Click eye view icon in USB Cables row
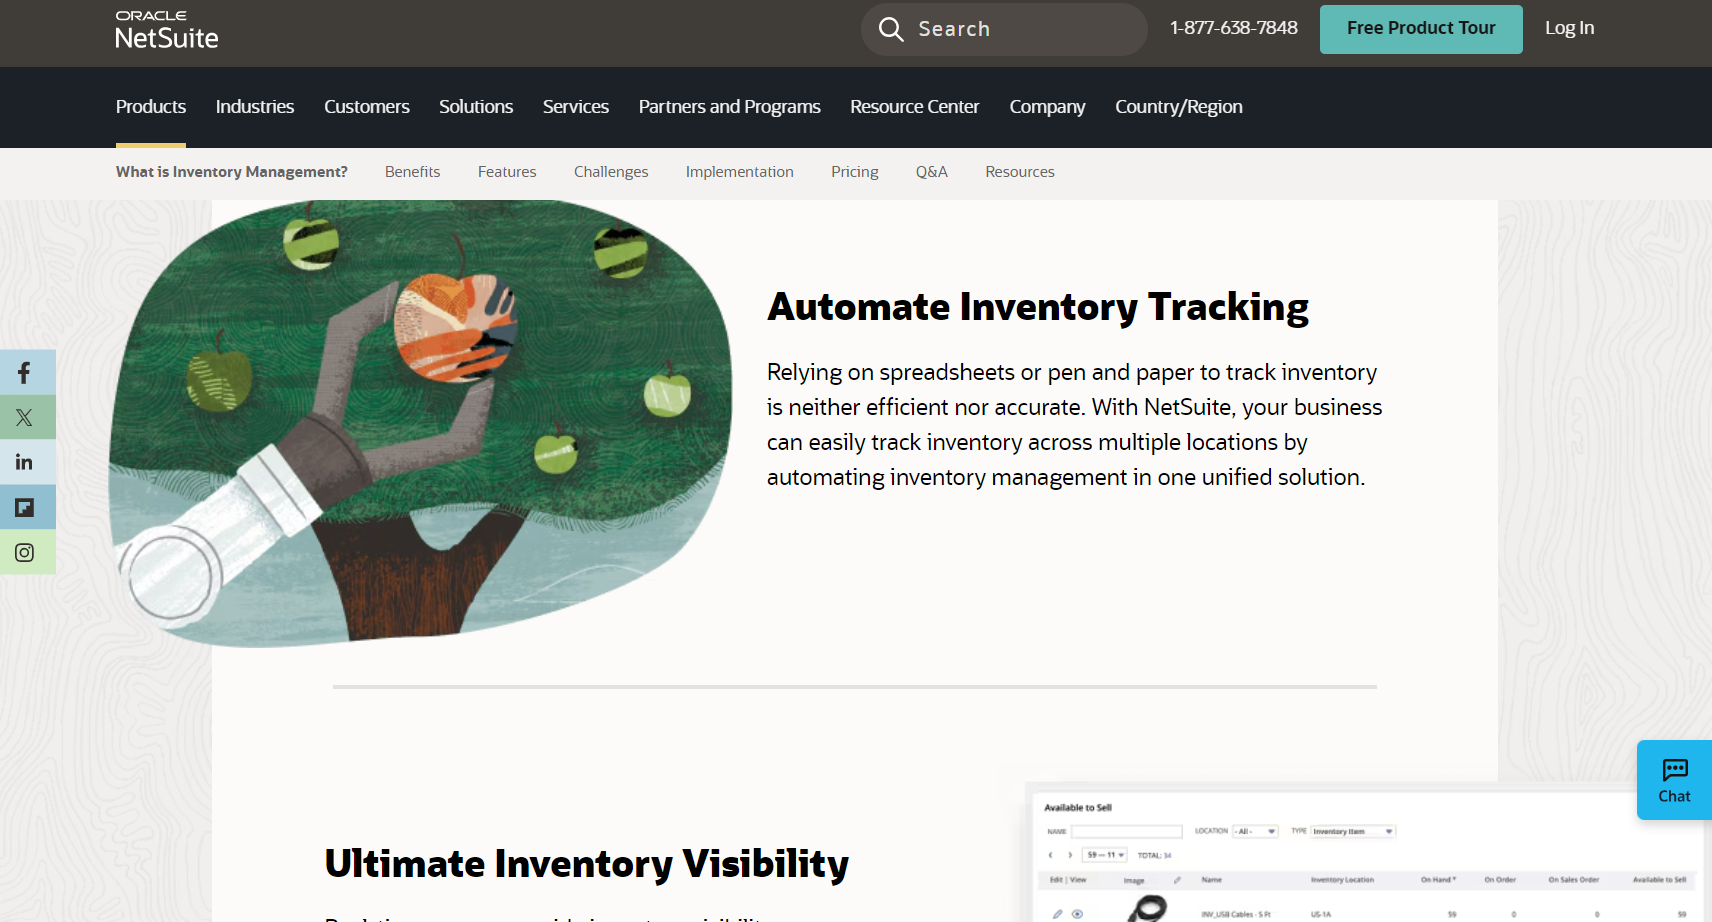Screen dimensions: 1712x922 coord(1077,914)
